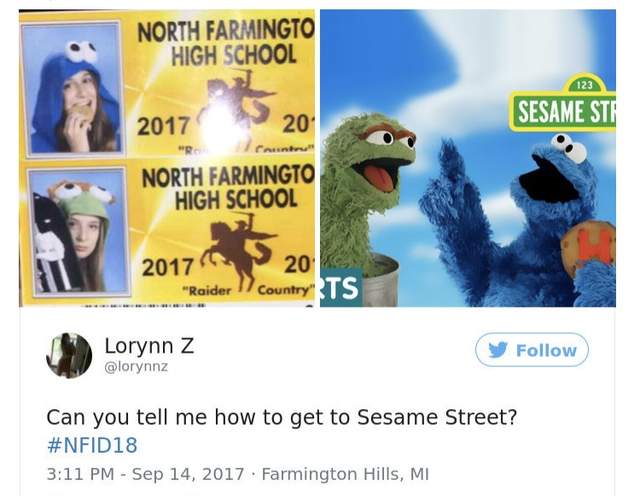Open the Farmington Hills, MI location
The width and height of the screenshot is (640, 496).
tap(345, 474)
